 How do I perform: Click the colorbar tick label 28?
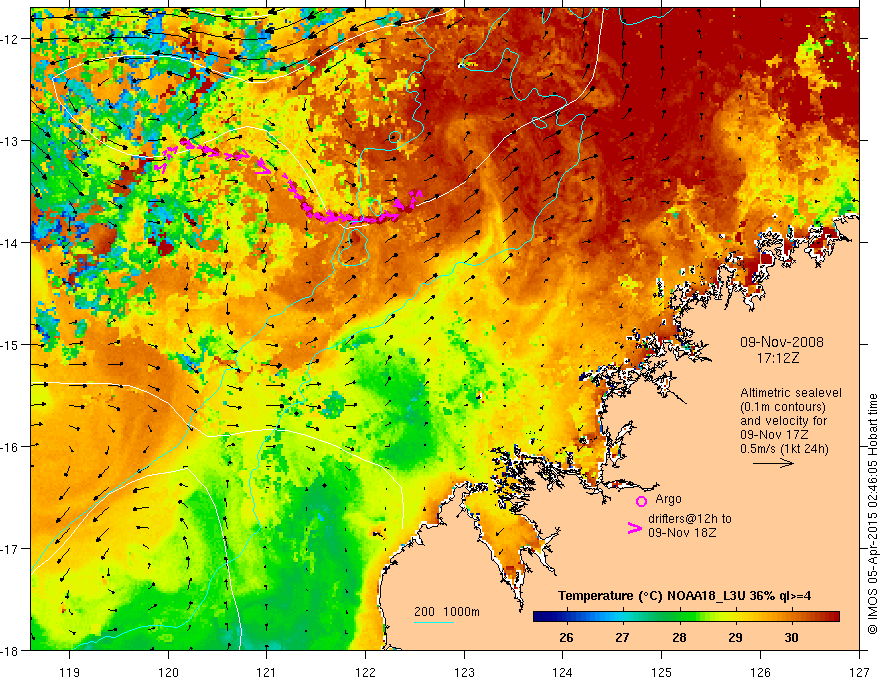tap(679, 637)
